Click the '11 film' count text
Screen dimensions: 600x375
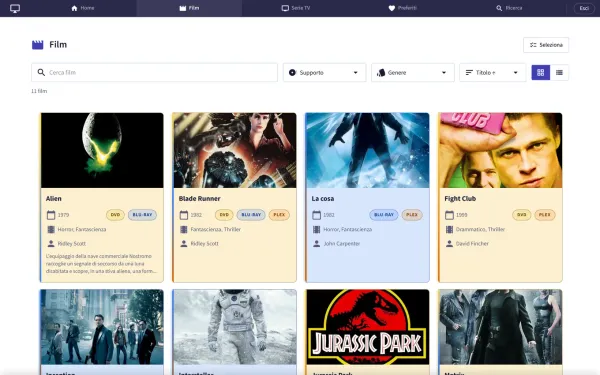[x=39, y=91]
